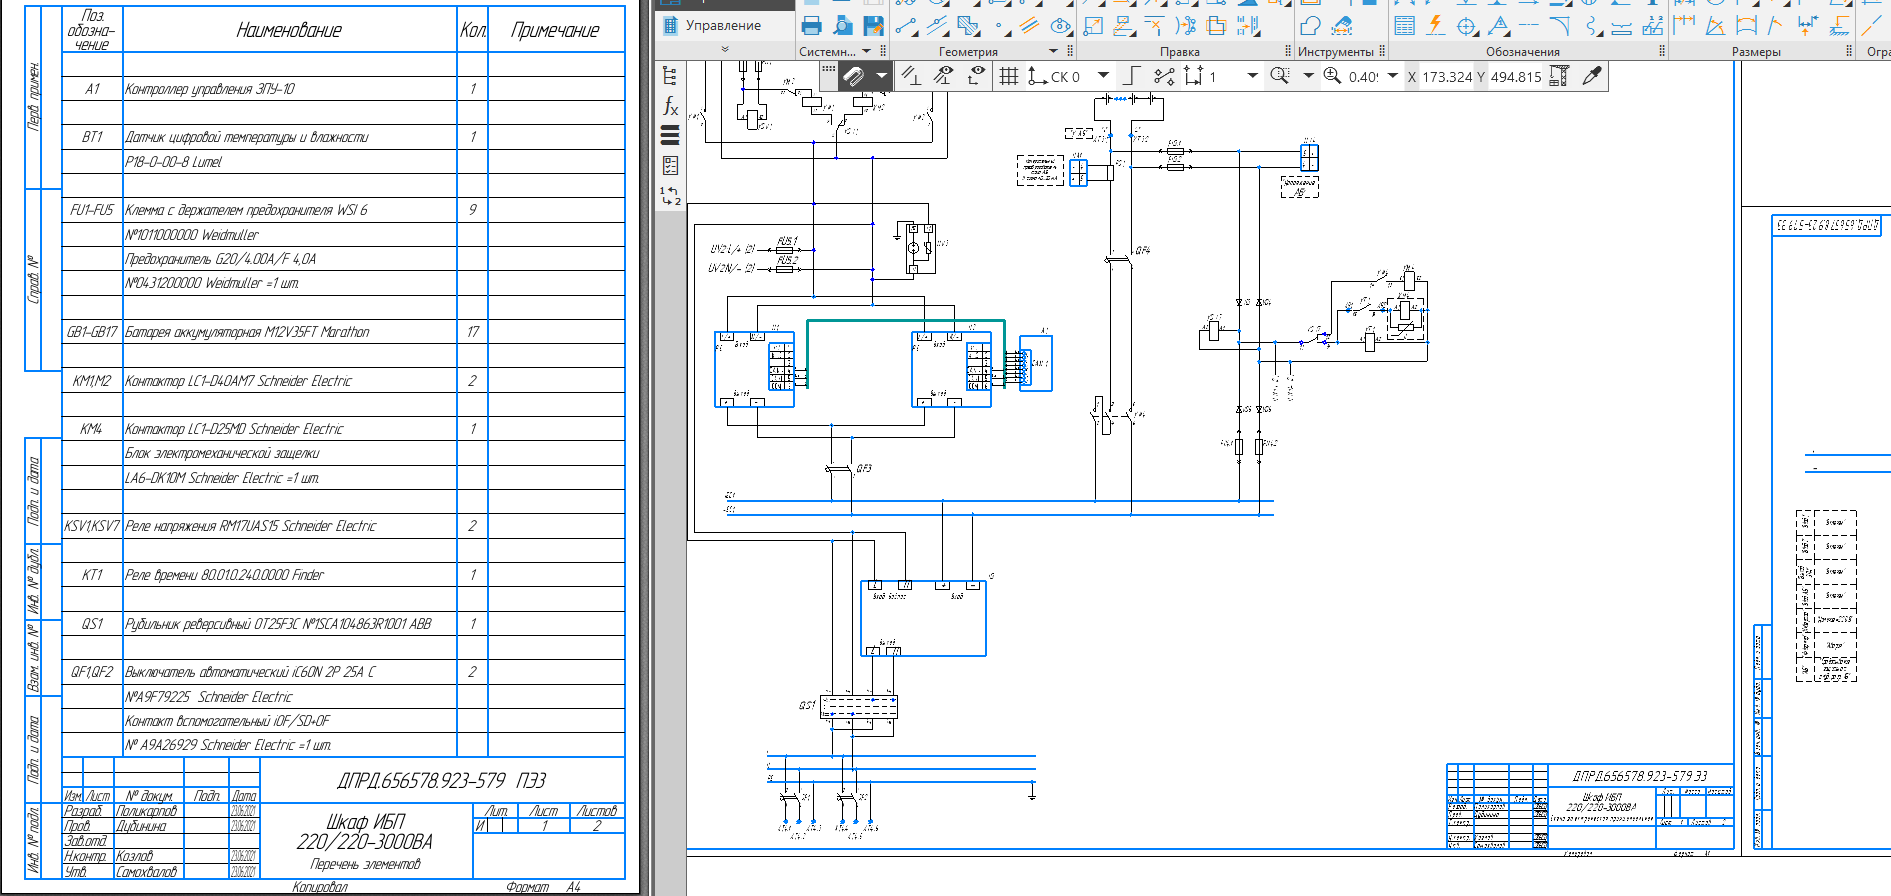Select the Scale tool in Правка

1093,26
